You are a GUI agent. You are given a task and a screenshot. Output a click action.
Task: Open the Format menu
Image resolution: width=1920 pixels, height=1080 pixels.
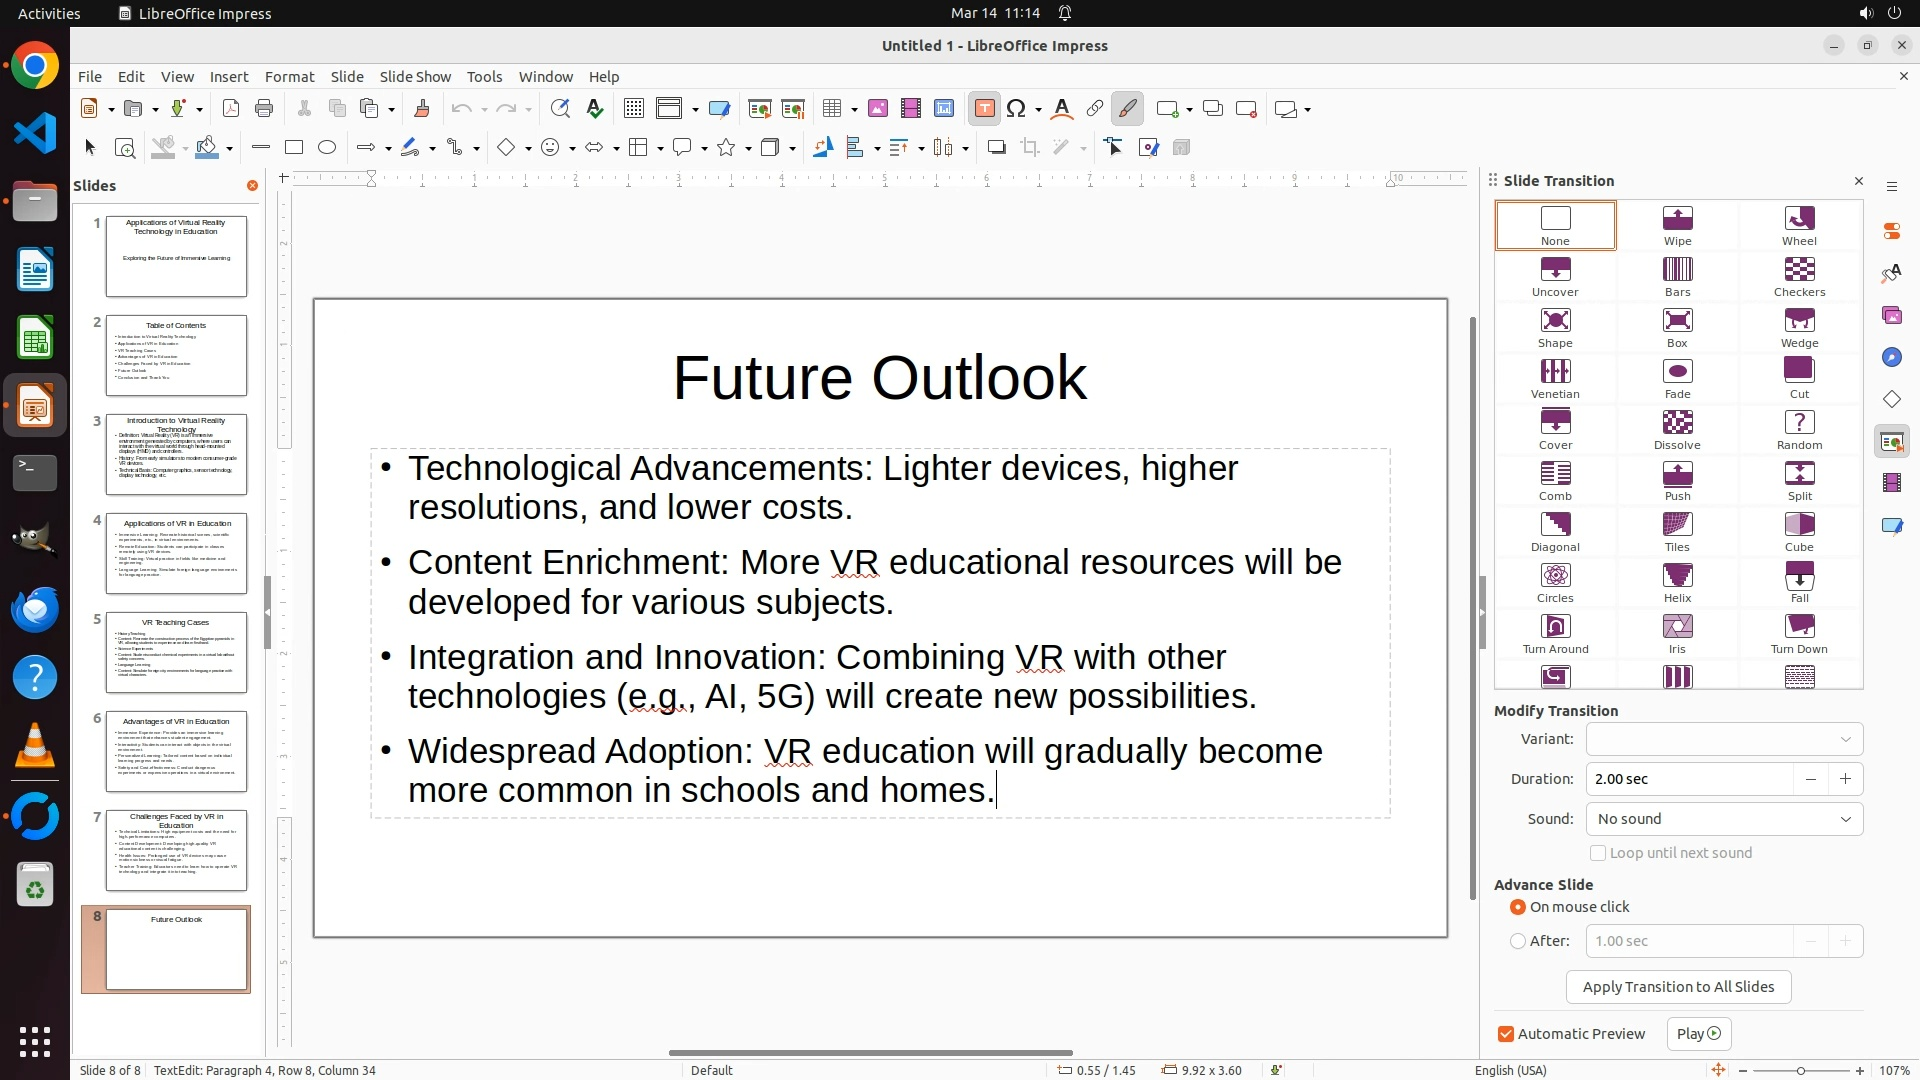pyautogui.click(x=289, y=77)
